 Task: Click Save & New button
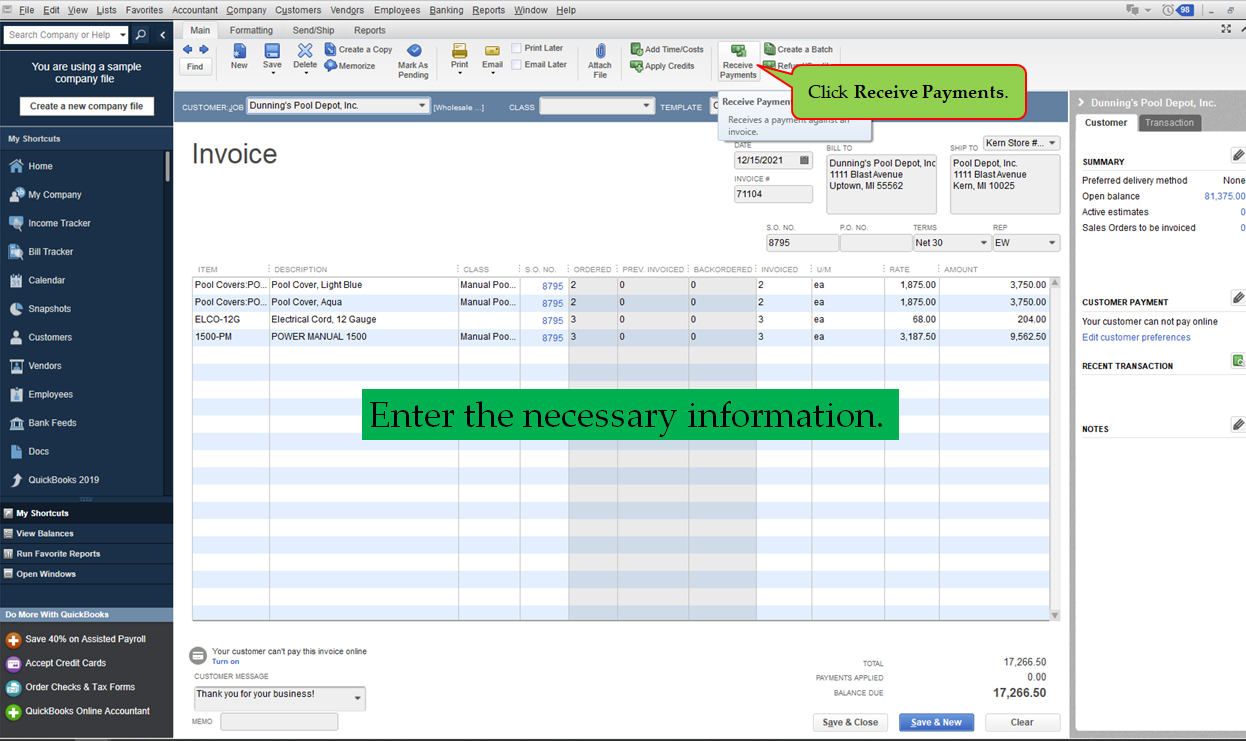click(x=936, y=722)
